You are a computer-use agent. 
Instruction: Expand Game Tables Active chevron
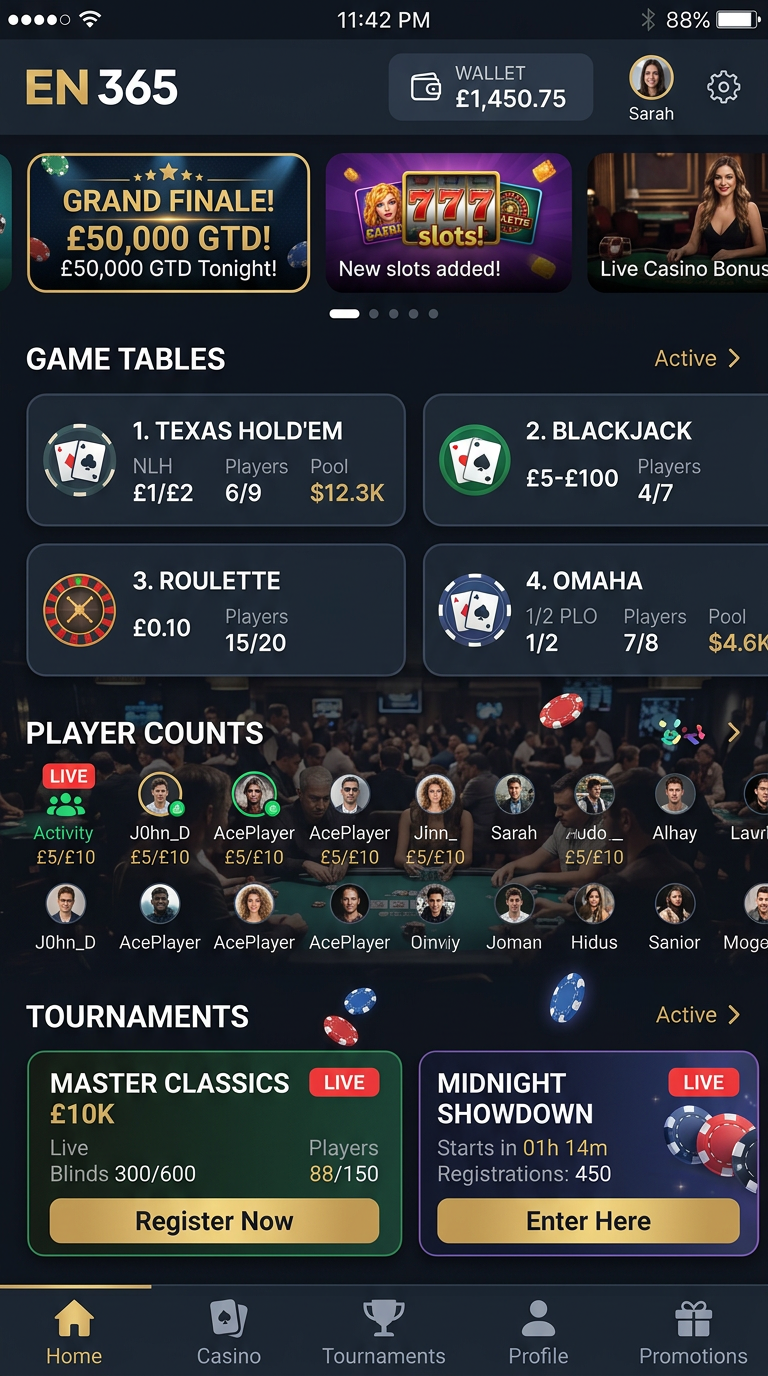(x=734, y=358)
